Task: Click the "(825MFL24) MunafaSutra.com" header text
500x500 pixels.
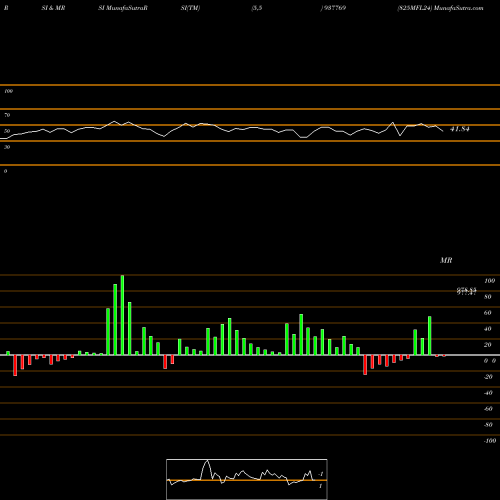Action: point(440,8)
